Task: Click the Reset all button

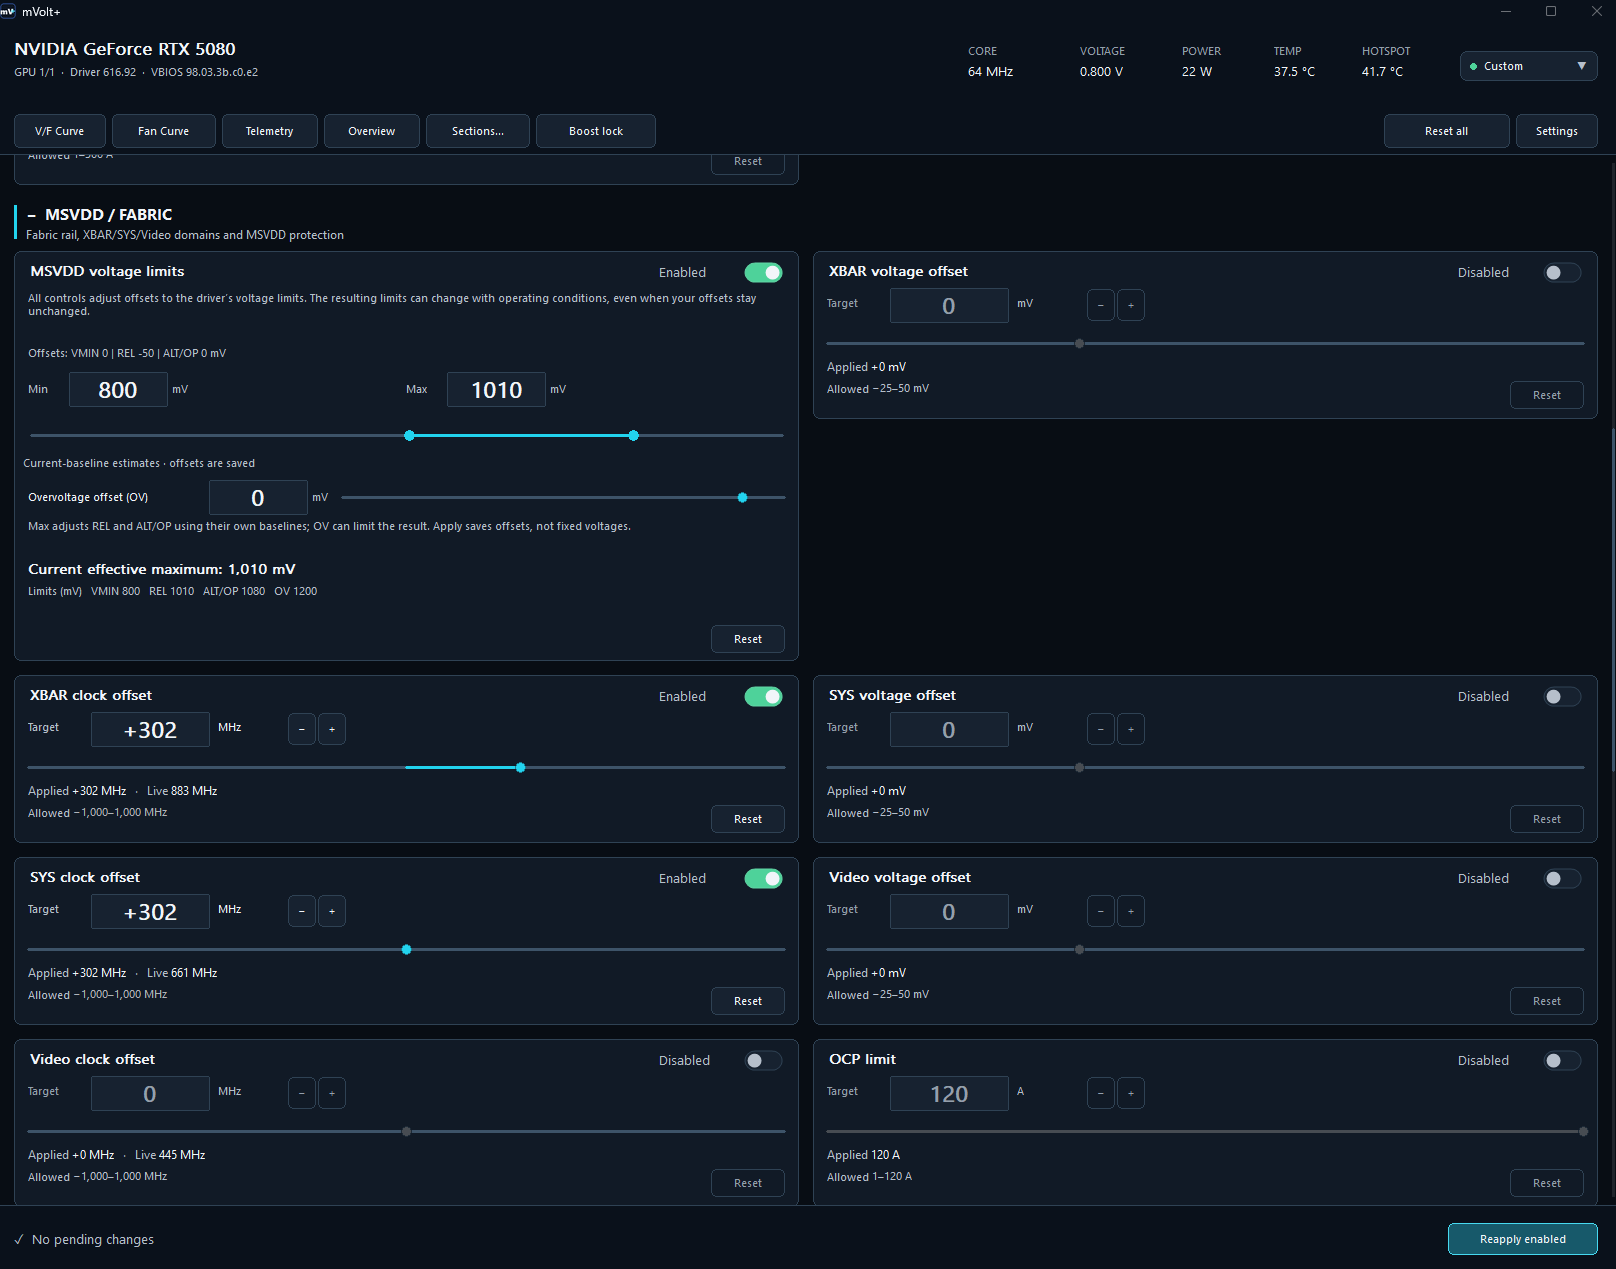Action: [1447, 131]
